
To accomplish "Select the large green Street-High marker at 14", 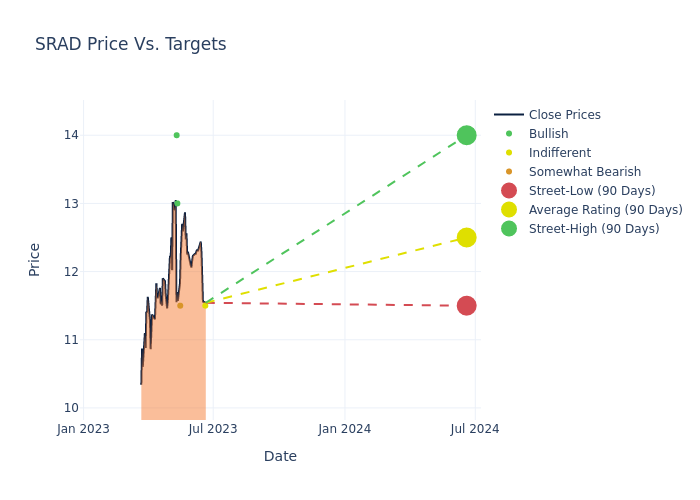I will [466, 135].
